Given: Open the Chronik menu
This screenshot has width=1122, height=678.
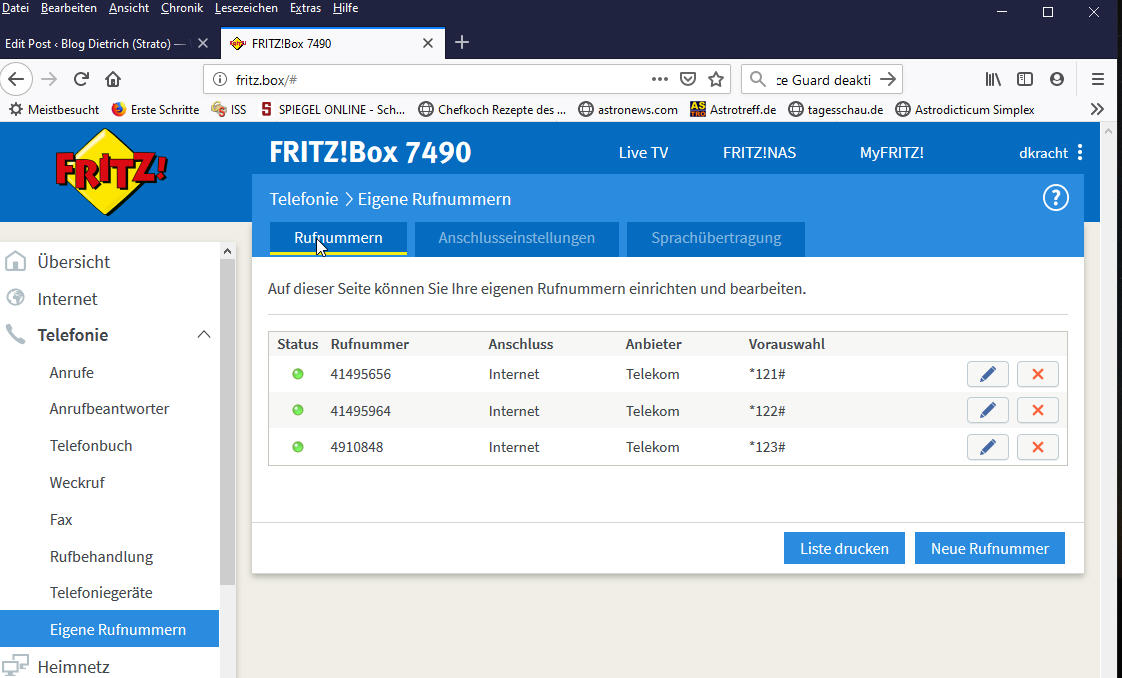Looking at the screenshot, I should coord(181,8).
